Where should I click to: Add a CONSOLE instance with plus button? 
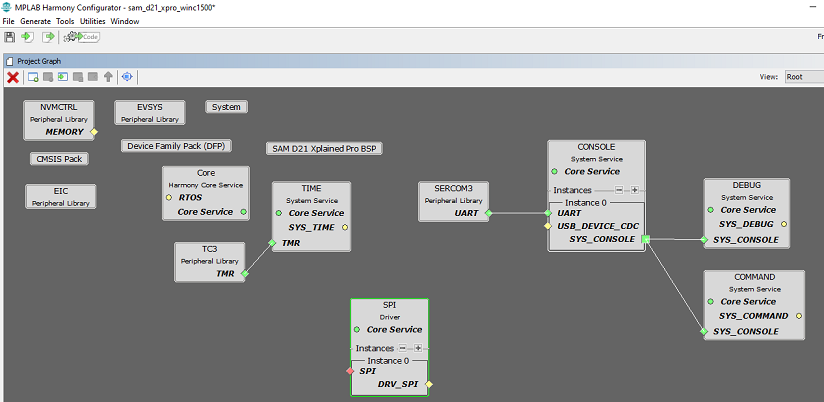(x=634, y=190)
